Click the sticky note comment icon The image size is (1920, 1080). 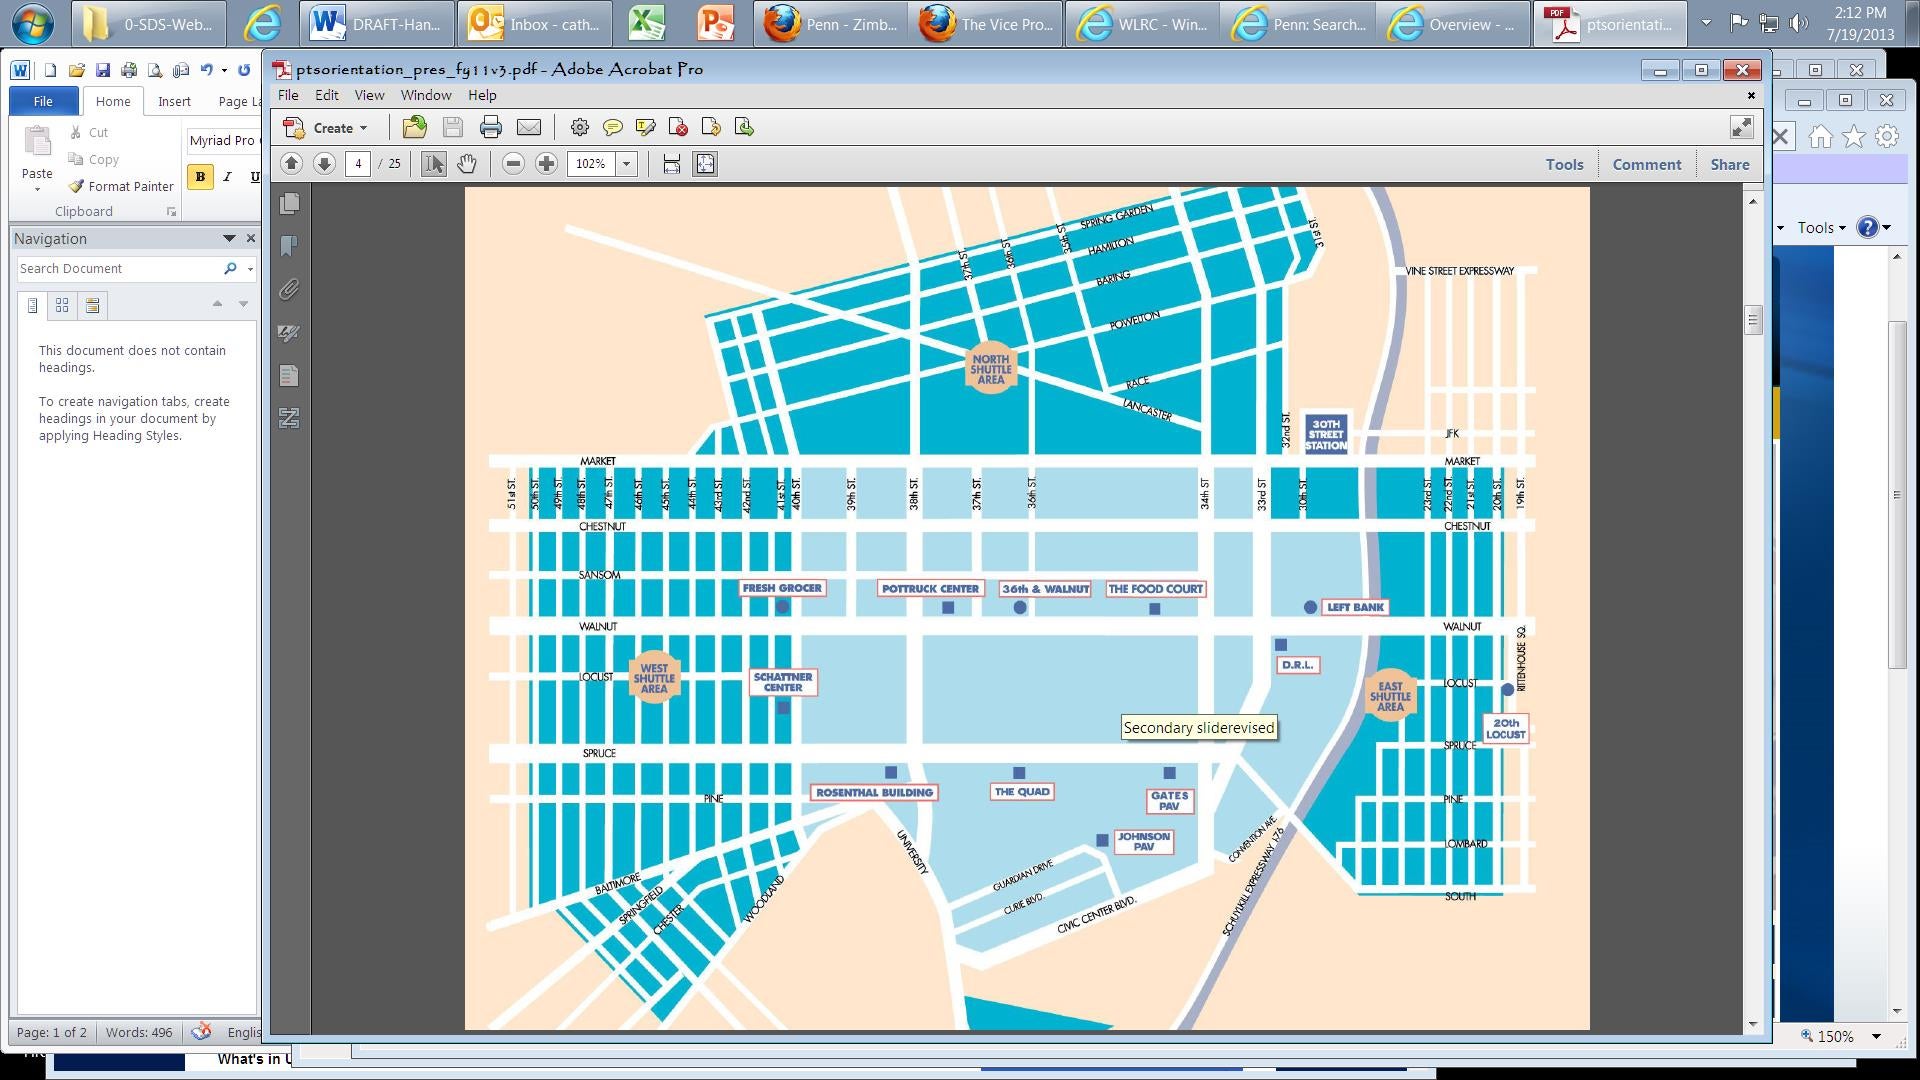pyautogui.click(x=612, y=127)
